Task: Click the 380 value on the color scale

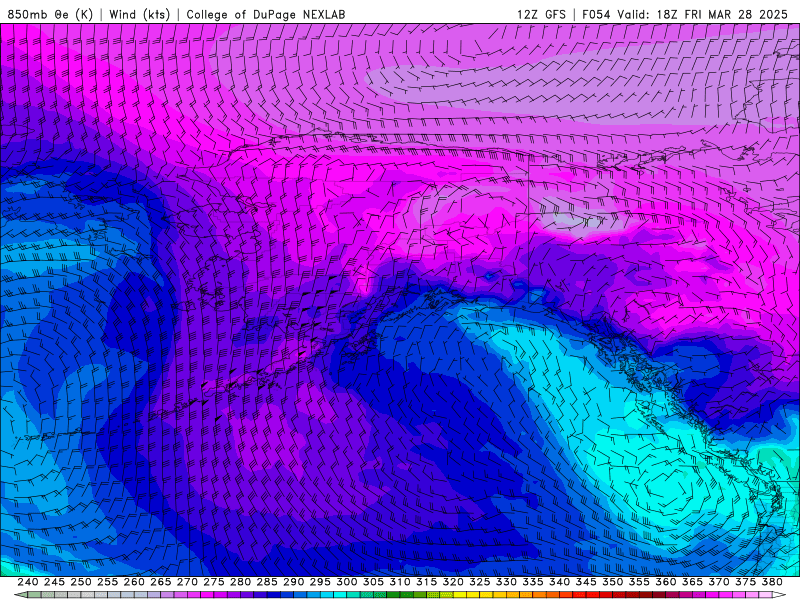Action: click(772, 582)
